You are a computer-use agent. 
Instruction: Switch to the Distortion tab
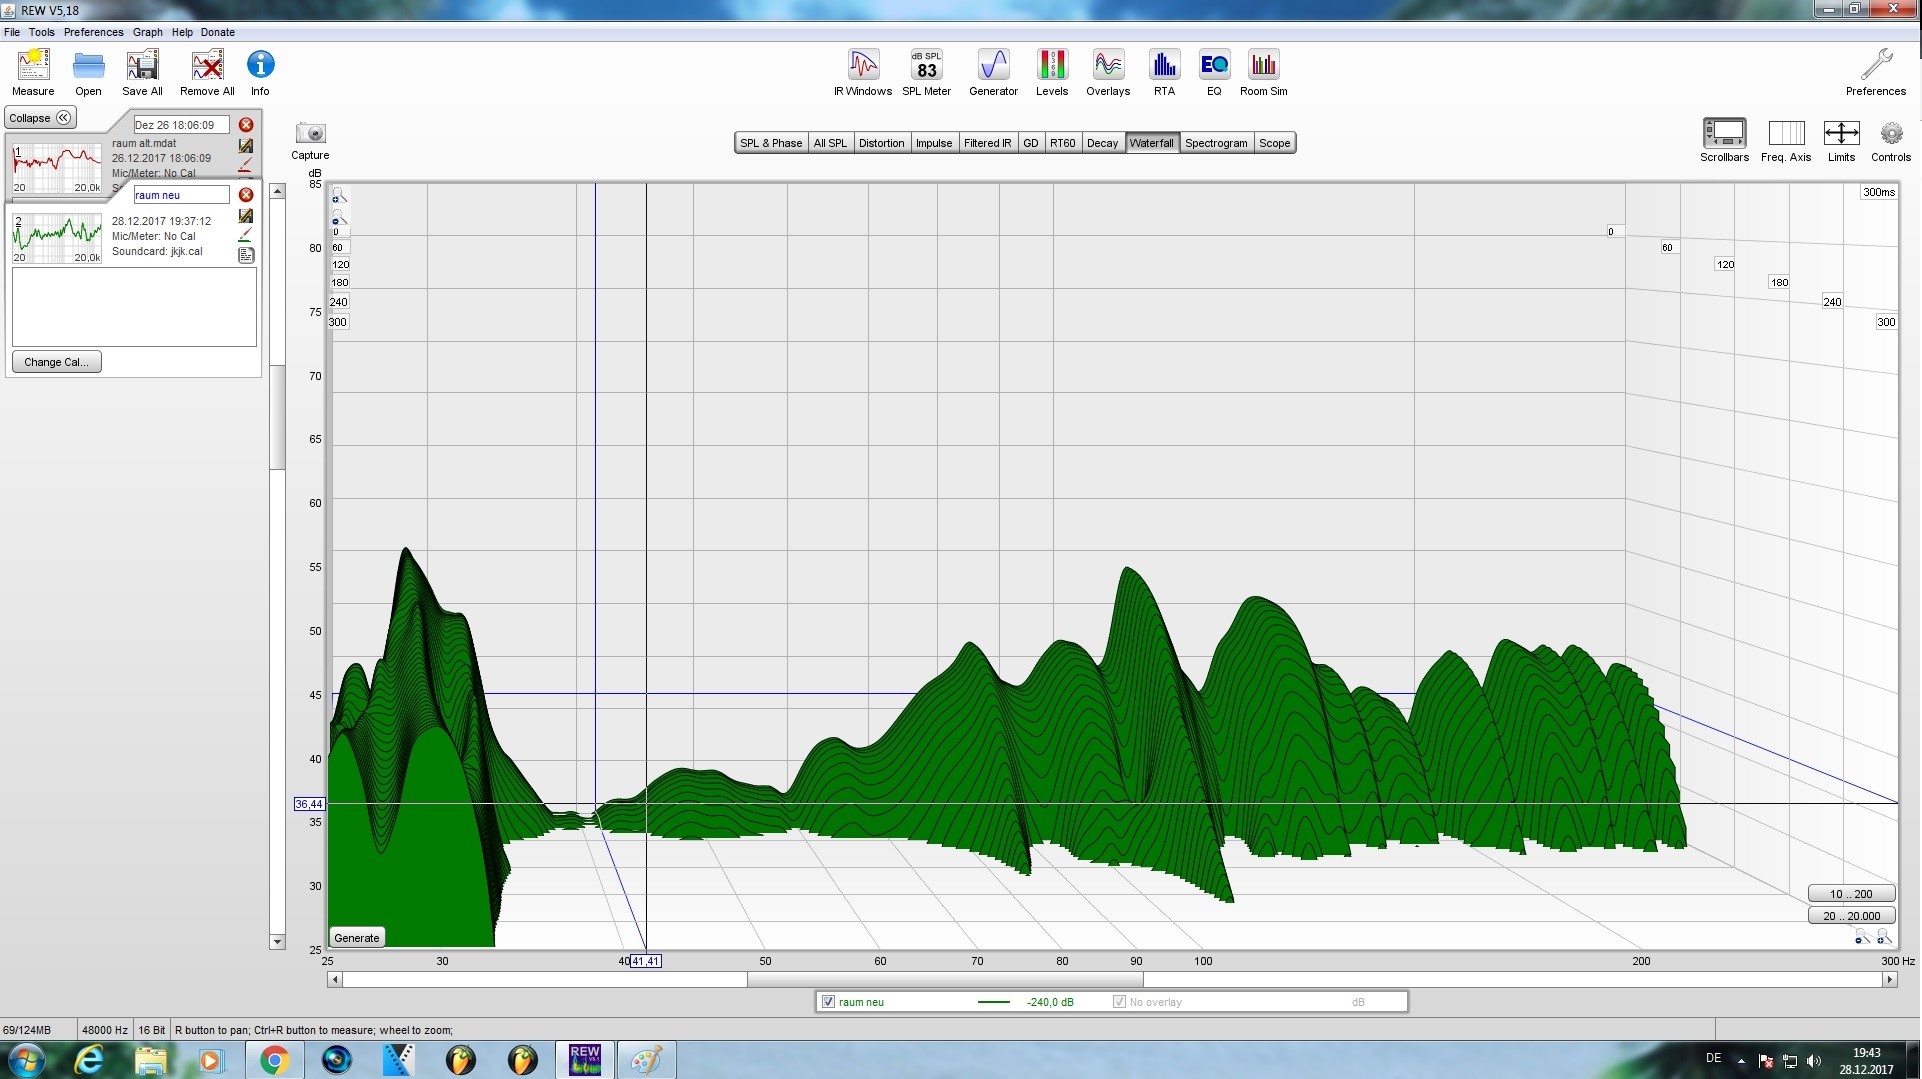pyautogui.click(x=881, y=143)
